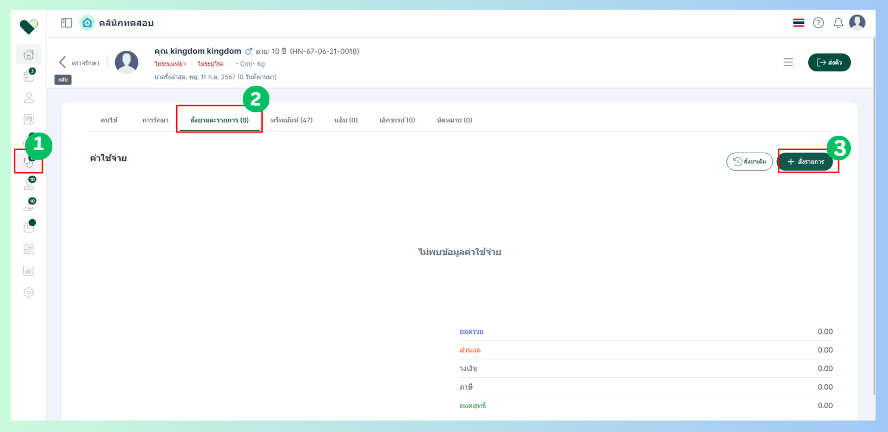Open the document list icon in the sidebar
This screenshot has width=888, height=432.
coord(29,119)
